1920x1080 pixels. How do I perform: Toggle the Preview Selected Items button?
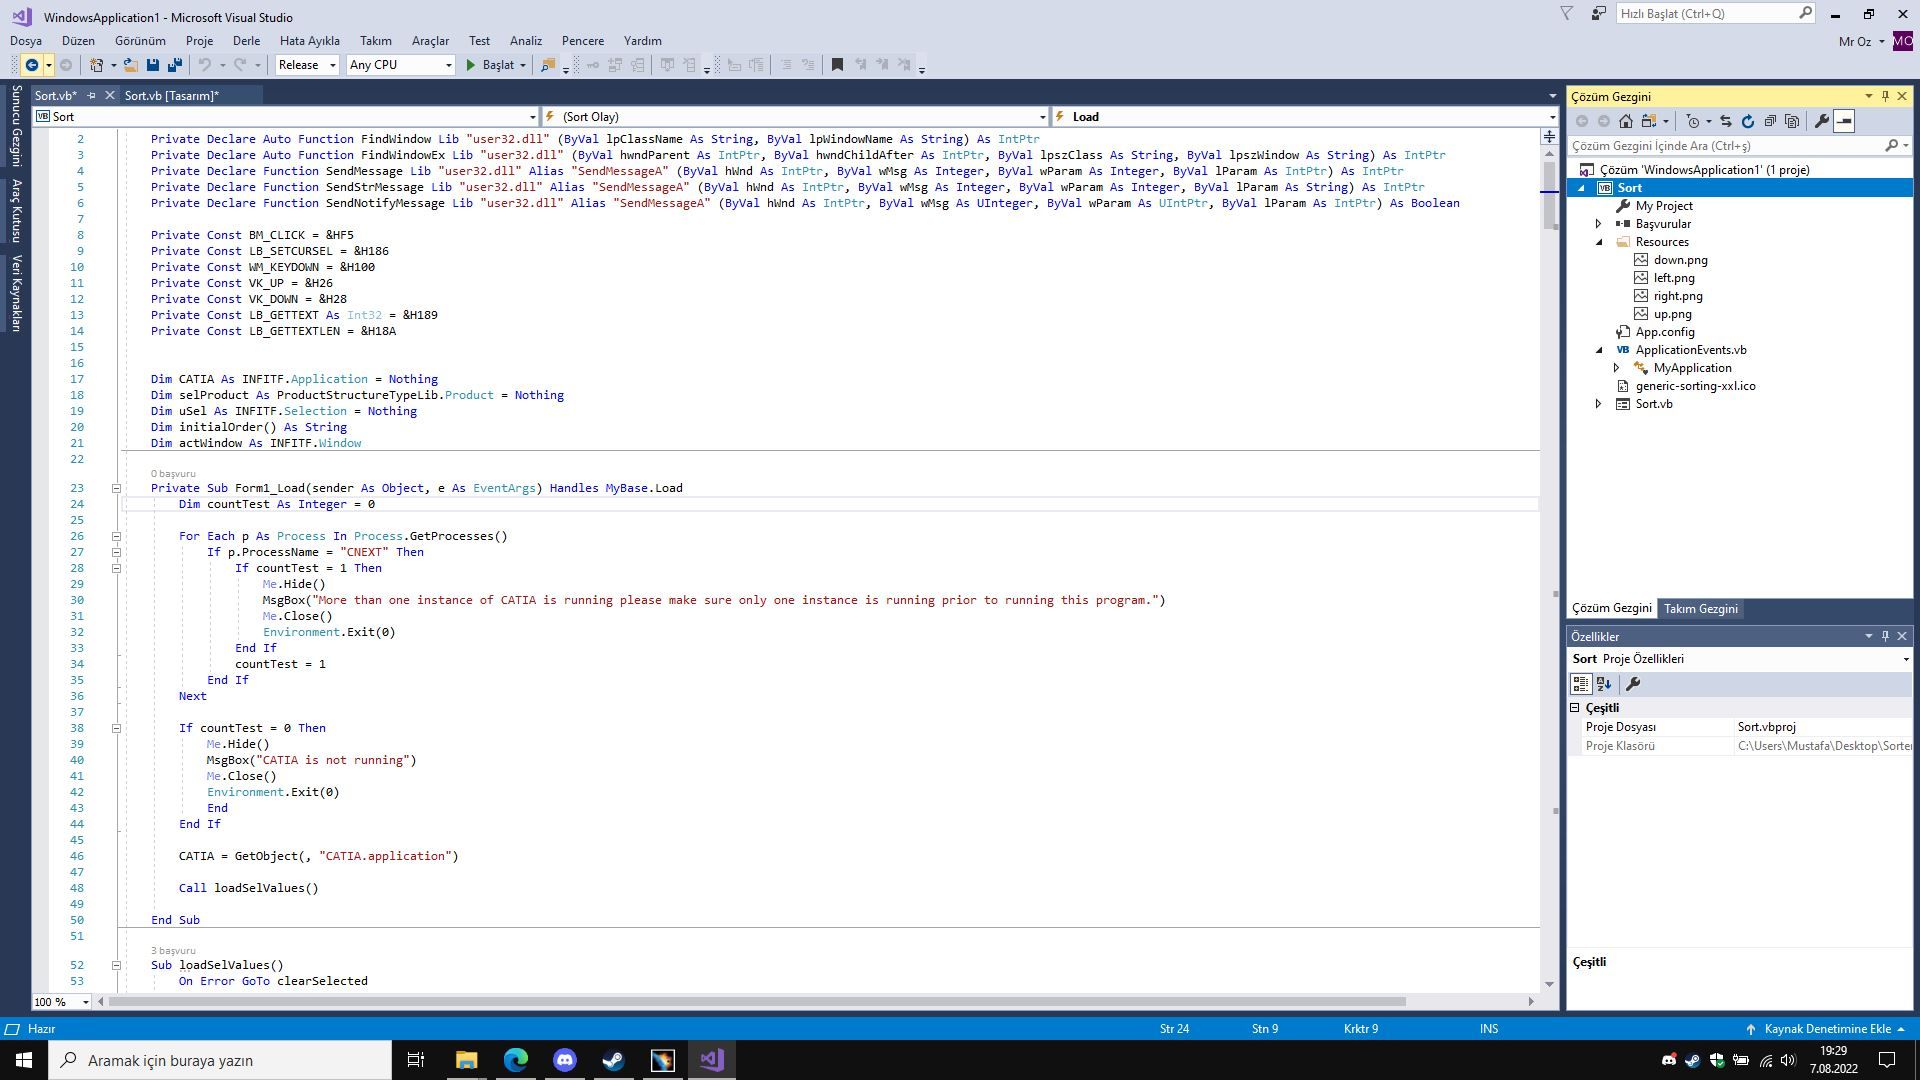point(1844,121)
